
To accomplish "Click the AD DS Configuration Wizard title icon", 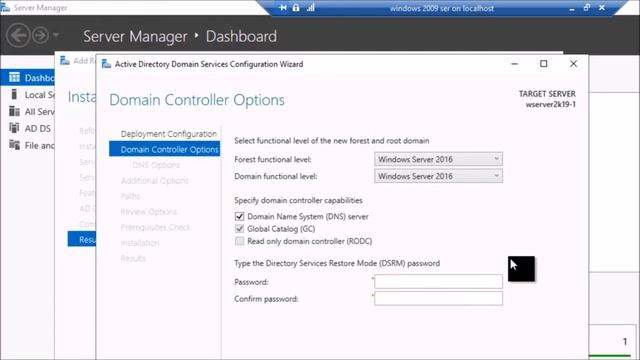I will coord(106,64).
